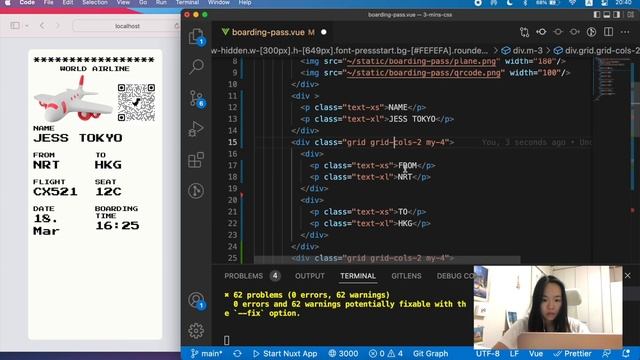
Task: Open the Wi-Fi menu in macOS menu bar
Action: 573,2
